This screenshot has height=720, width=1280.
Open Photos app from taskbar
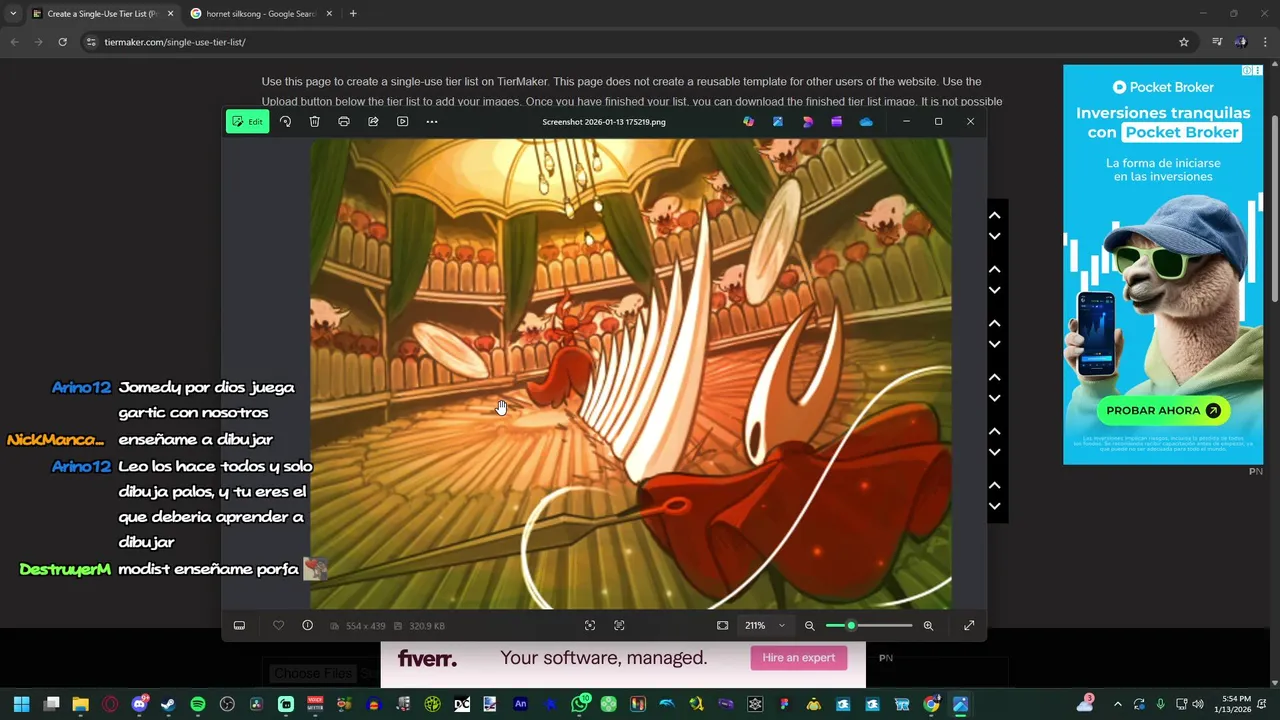point(960,704)
